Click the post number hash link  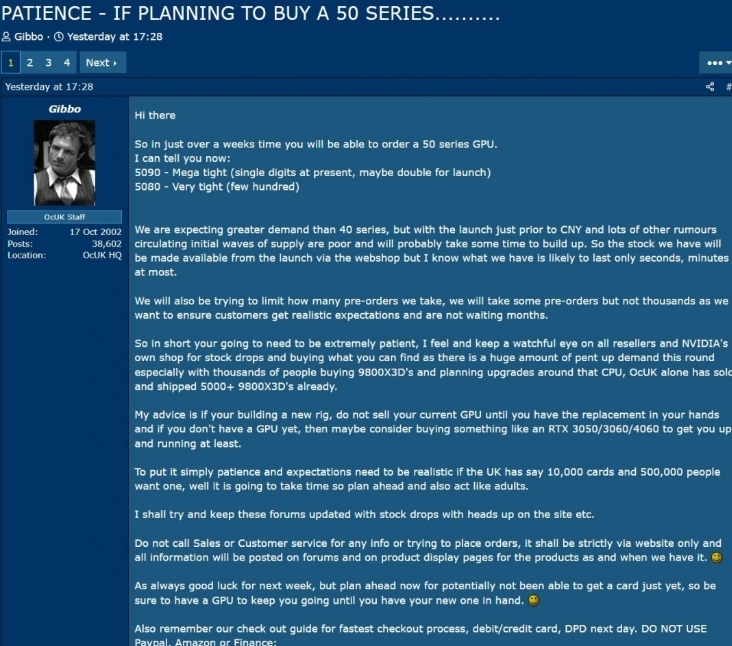tap(729, 87)
